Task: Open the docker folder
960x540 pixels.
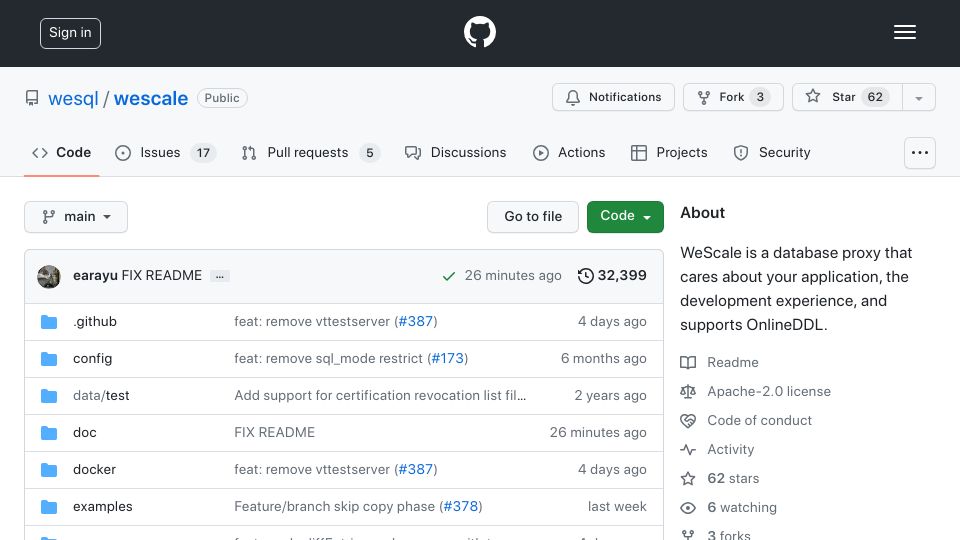Action: tap(94, 470)
